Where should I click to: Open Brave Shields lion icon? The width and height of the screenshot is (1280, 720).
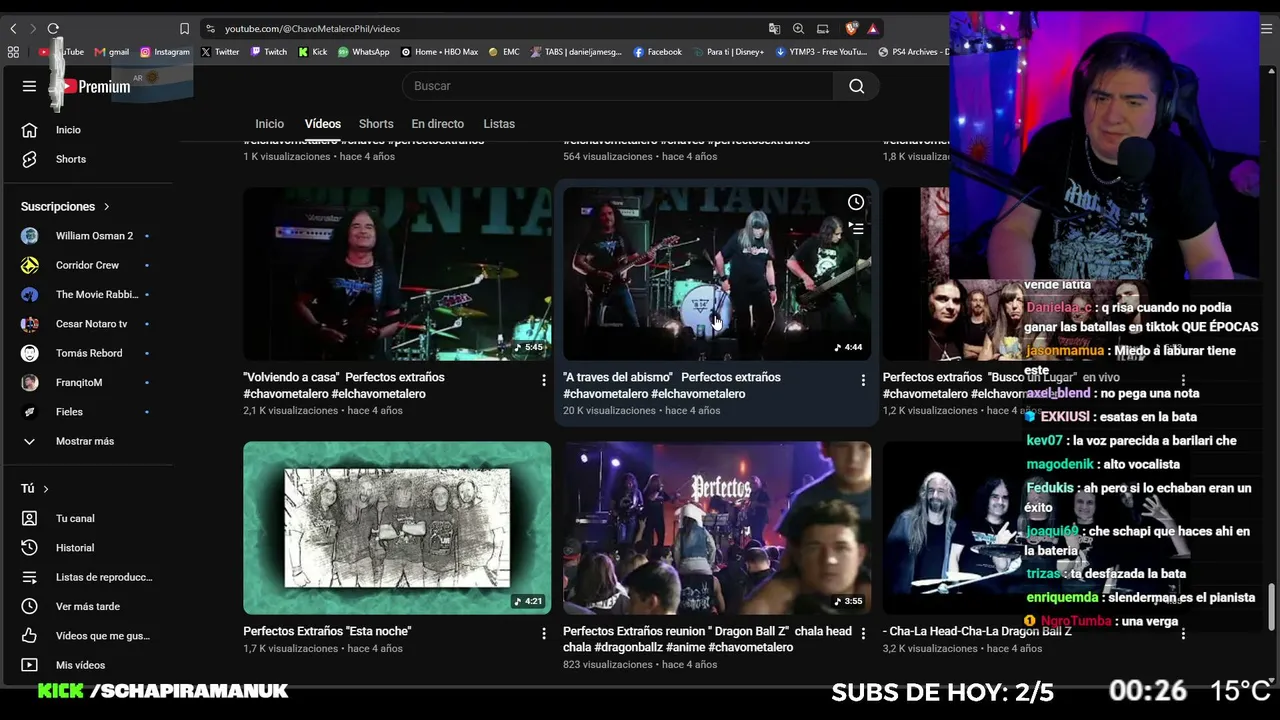pos(851,29)
